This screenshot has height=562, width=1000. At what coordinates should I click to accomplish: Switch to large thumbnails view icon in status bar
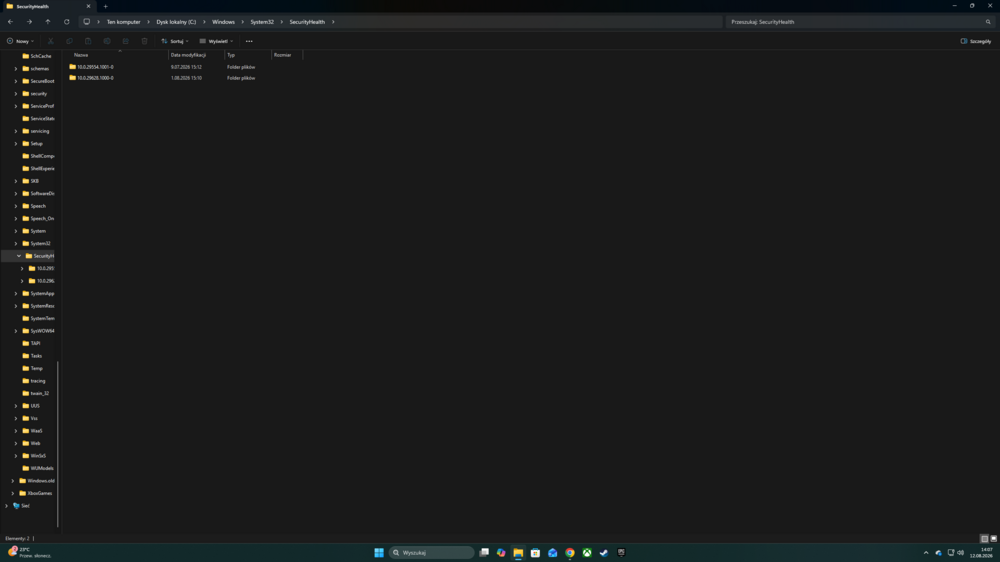(x=994, y=538)
